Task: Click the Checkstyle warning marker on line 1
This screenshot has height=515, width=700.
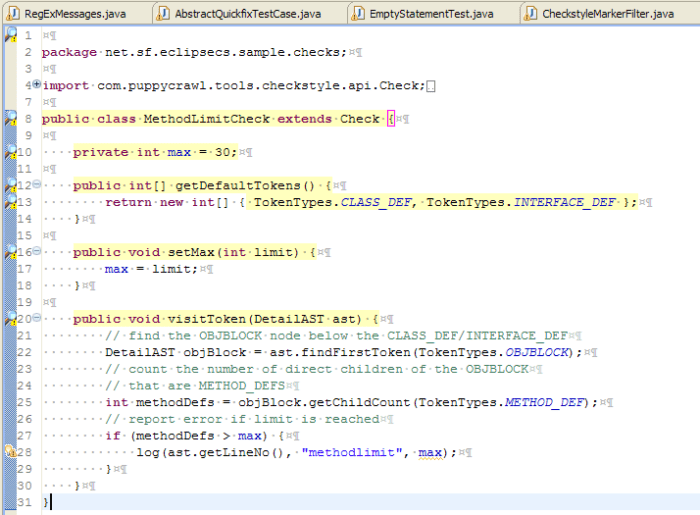Action: point(11,34)
